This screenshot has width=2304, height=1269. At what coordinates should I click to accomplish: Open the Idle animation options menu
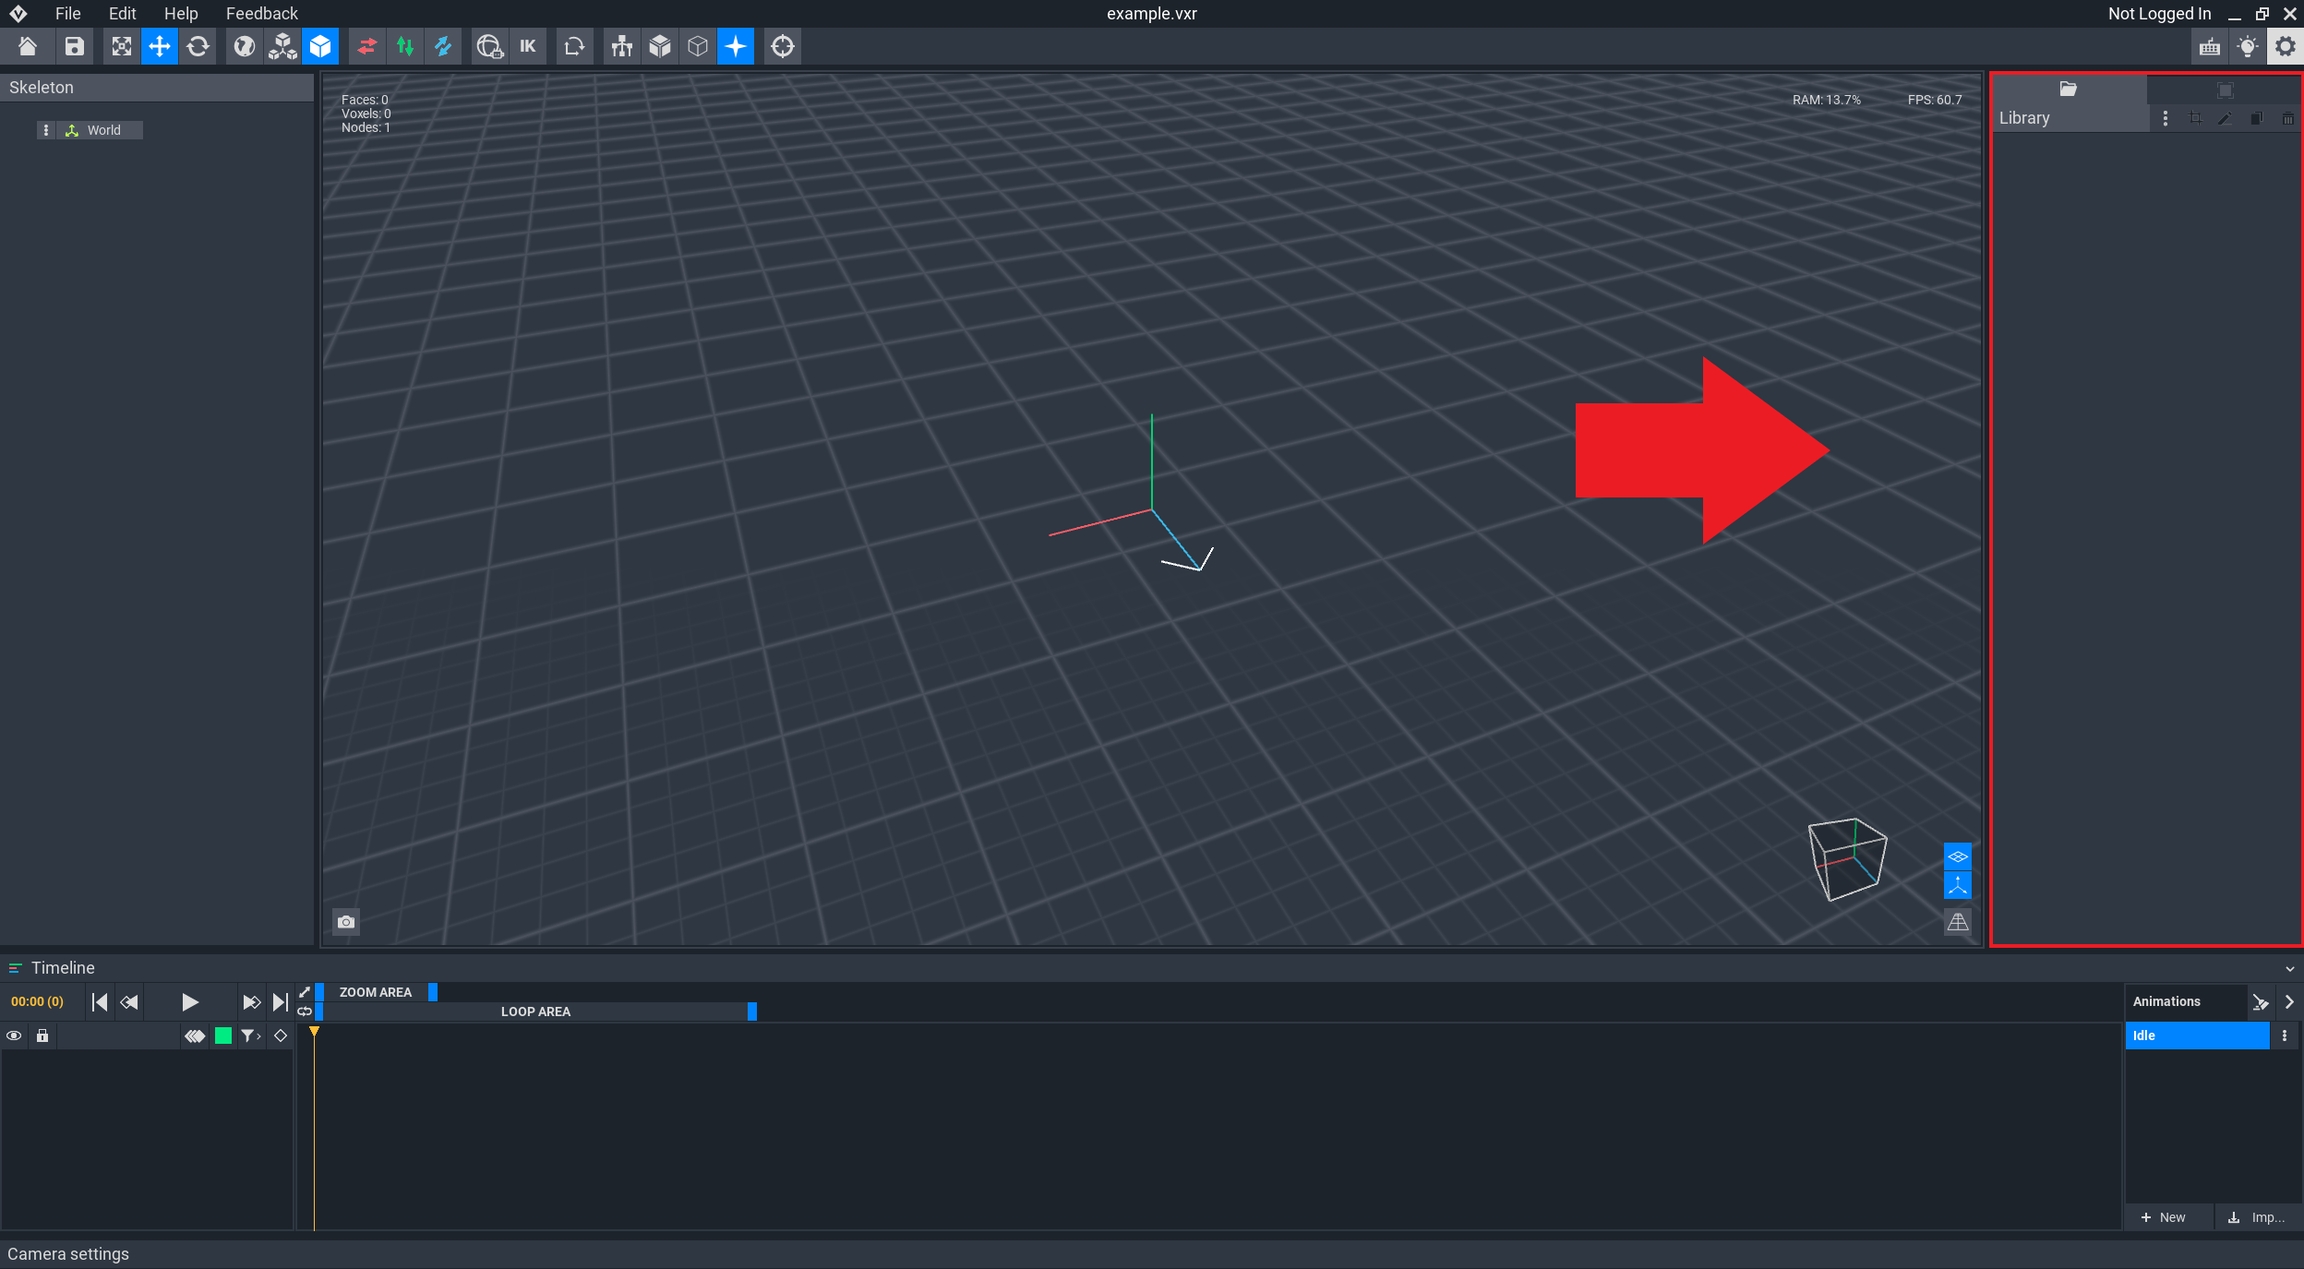coord(2284,1036)
